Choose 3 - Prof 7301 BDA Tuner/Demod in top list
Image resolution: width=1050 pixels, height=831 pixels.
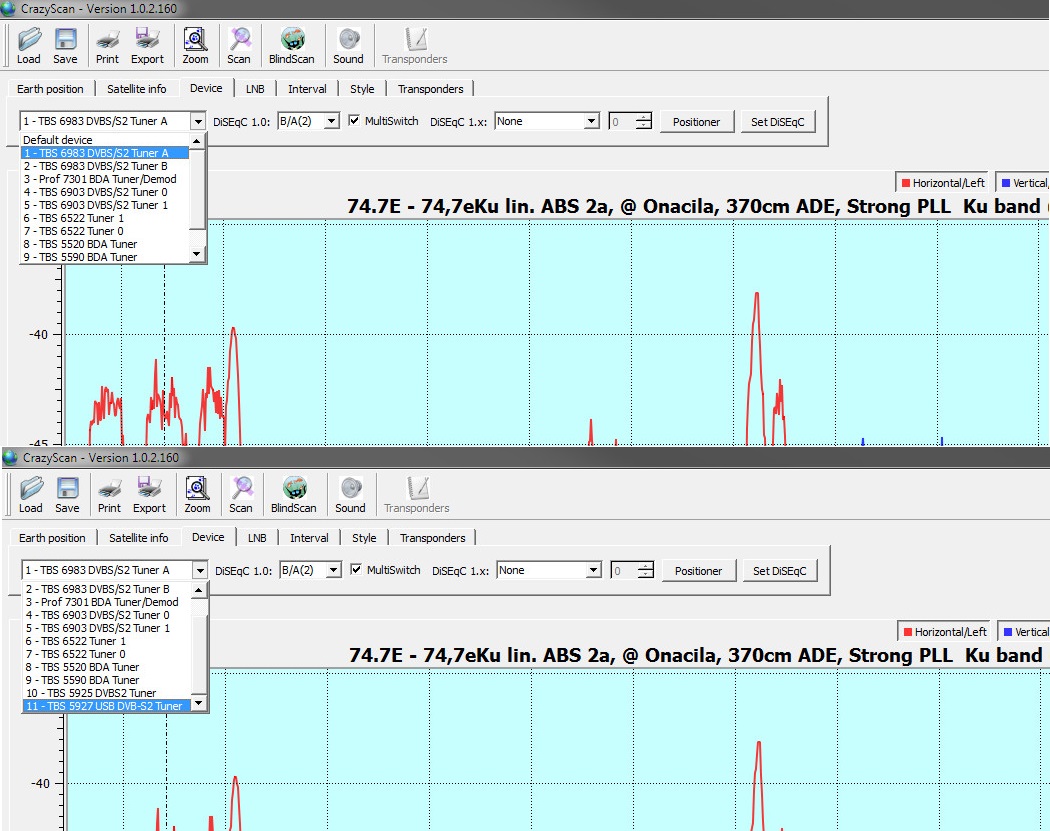click(105, 179)
